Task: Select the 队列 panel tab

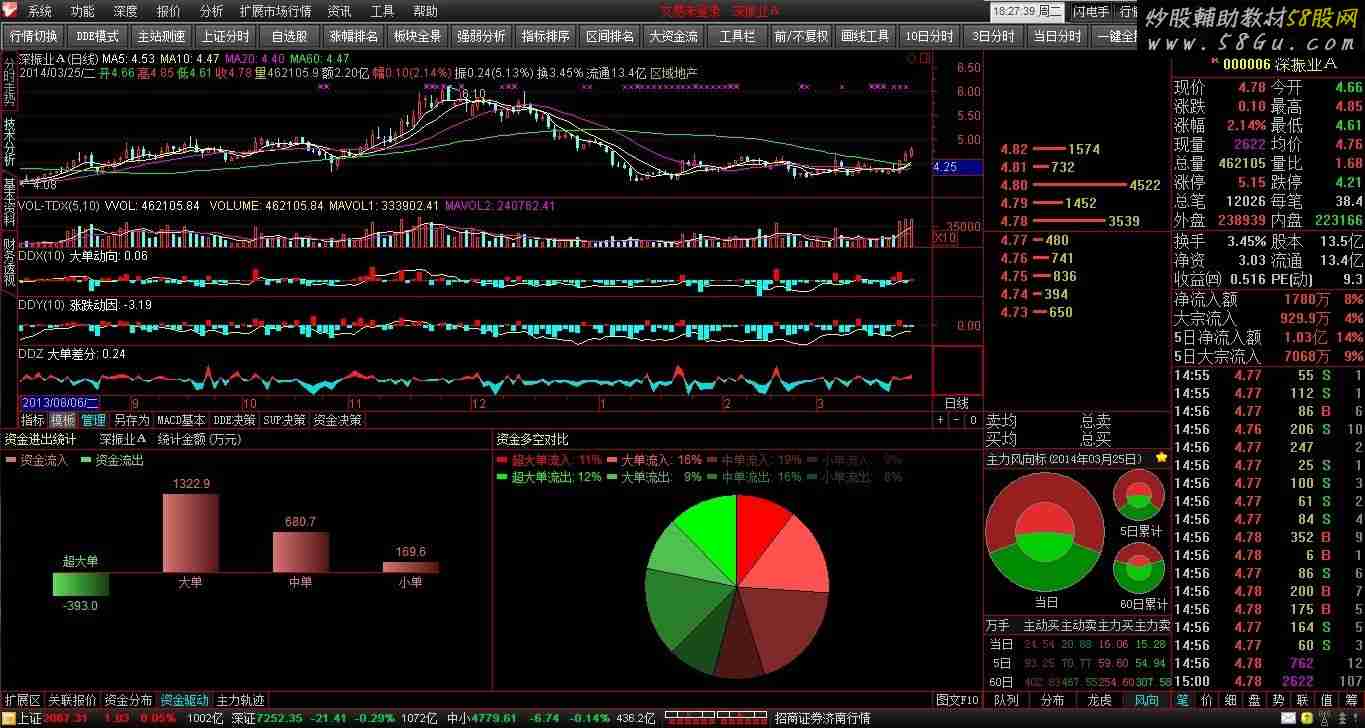Action: pos(1006,700)
